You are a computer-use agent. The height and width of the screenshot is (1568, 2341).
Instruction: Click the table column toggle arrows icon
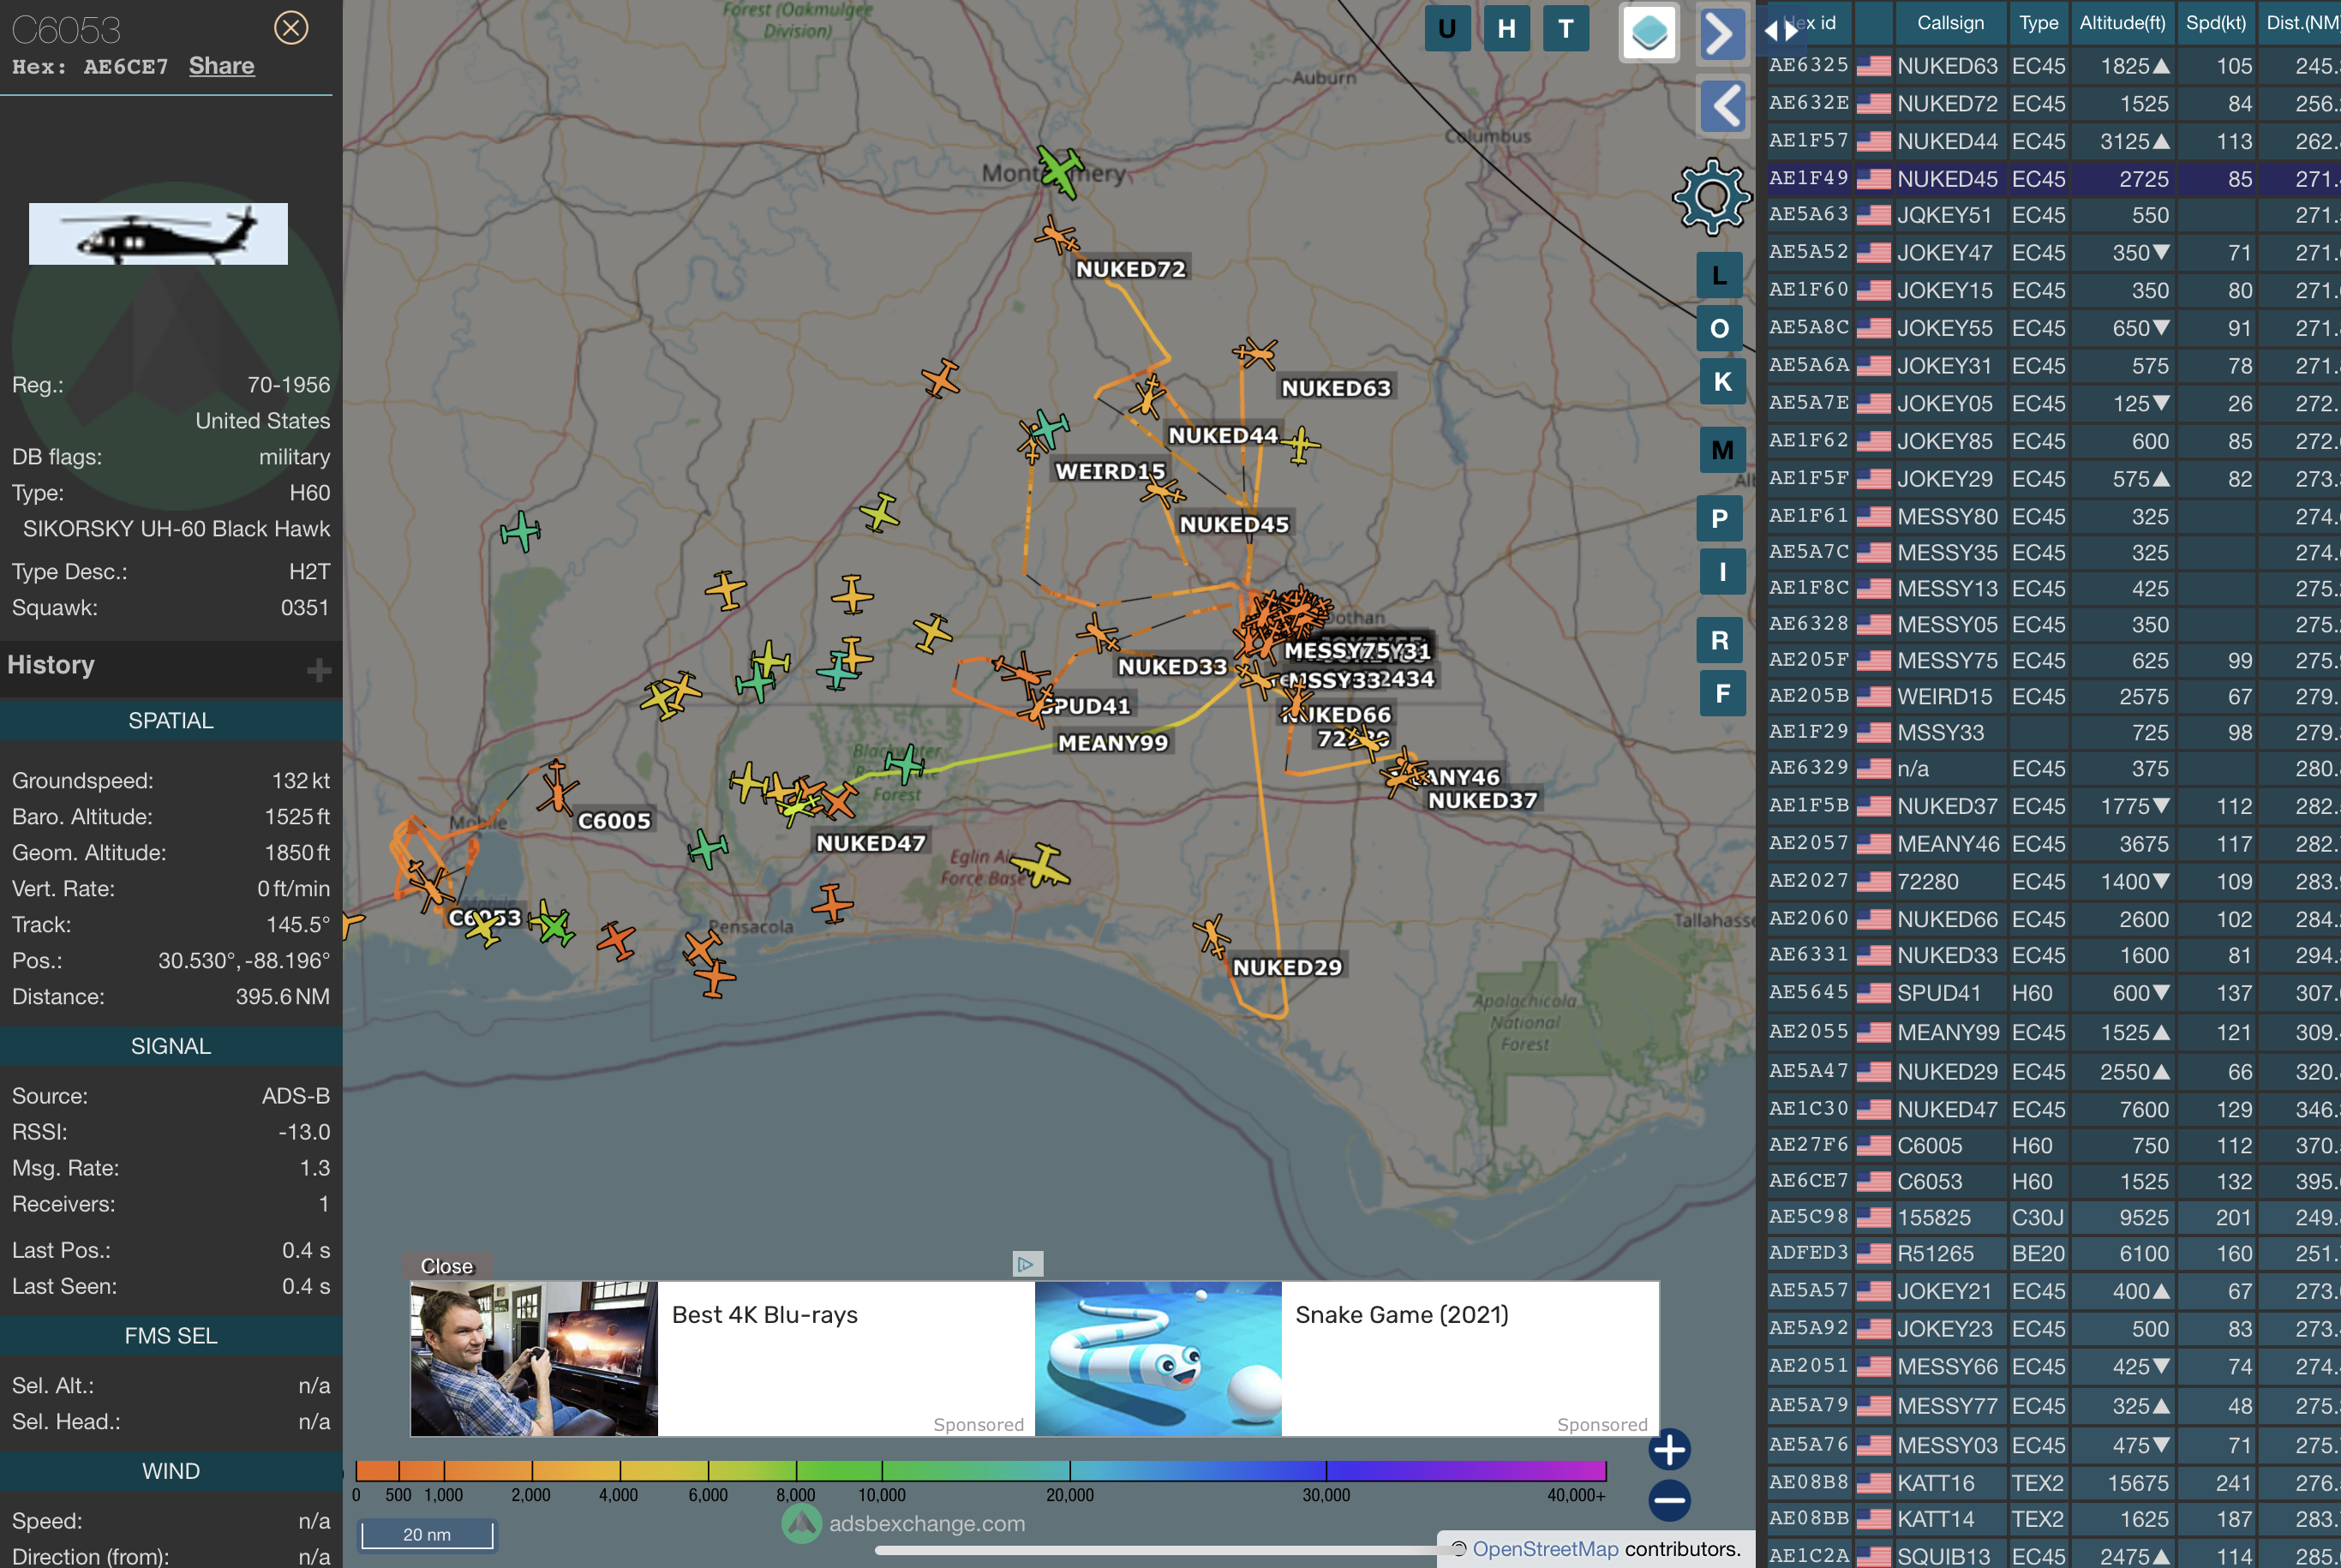(1780, 30)
